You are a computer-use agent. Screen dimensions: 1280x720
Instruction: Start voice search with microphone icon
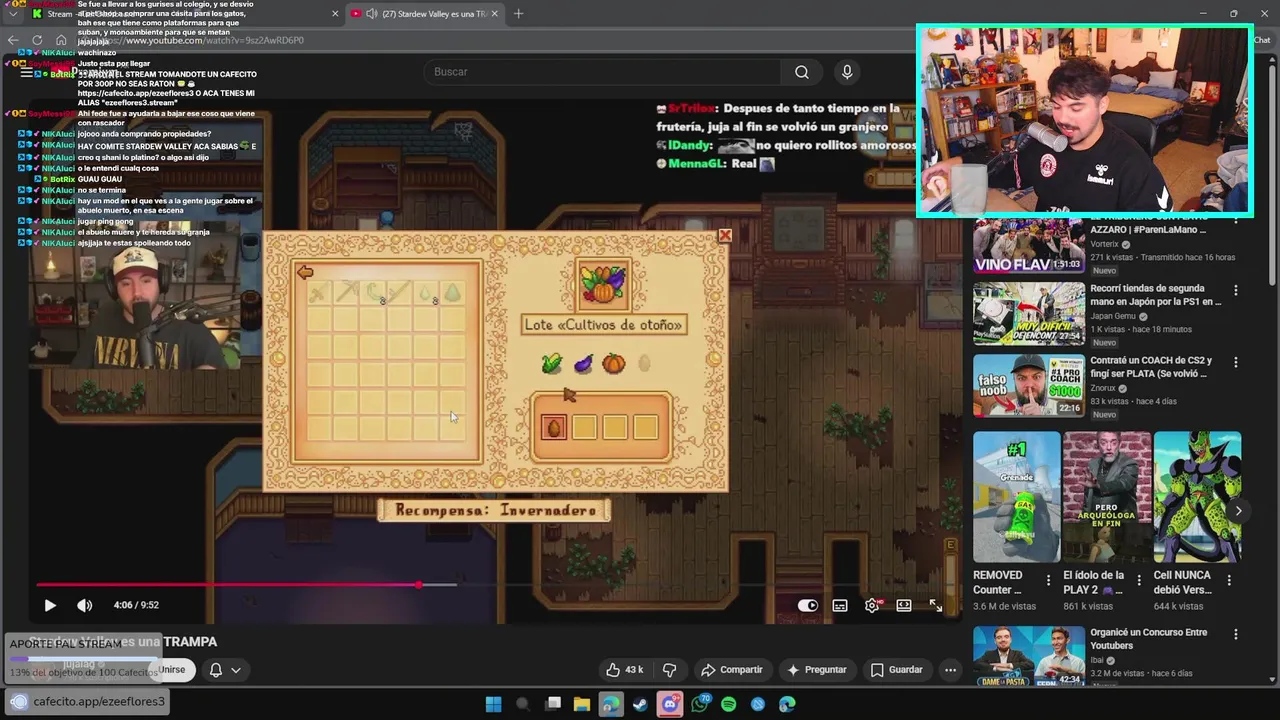point(847,72)
